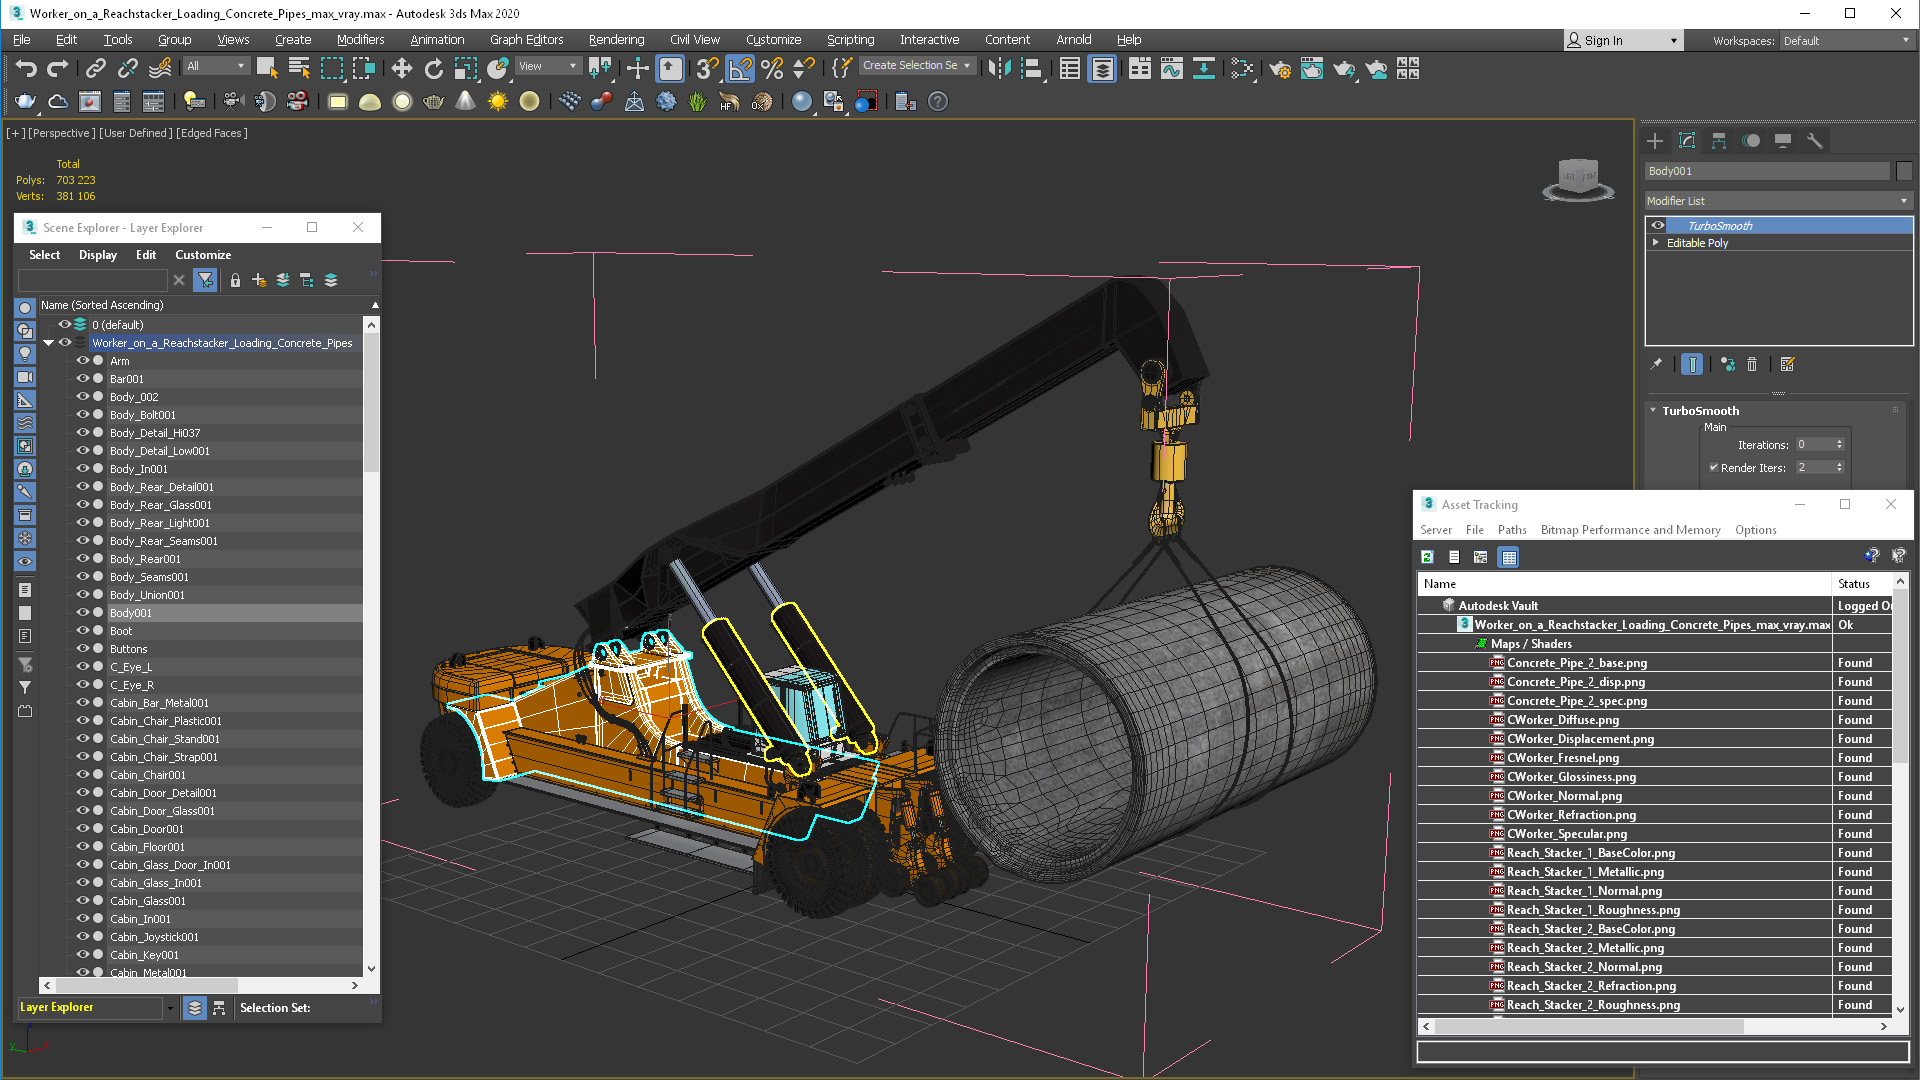Open the Modify command panel tab
The height and width of the screenshot is (1080, 1920).
click(x=1687, y=141)
